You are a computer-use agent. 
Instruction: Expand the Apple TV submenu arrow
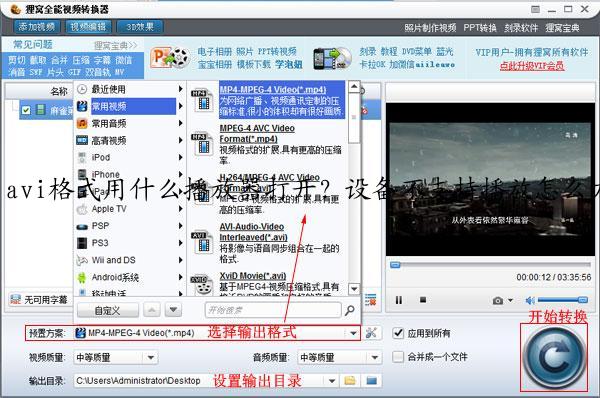click(180, 209)
